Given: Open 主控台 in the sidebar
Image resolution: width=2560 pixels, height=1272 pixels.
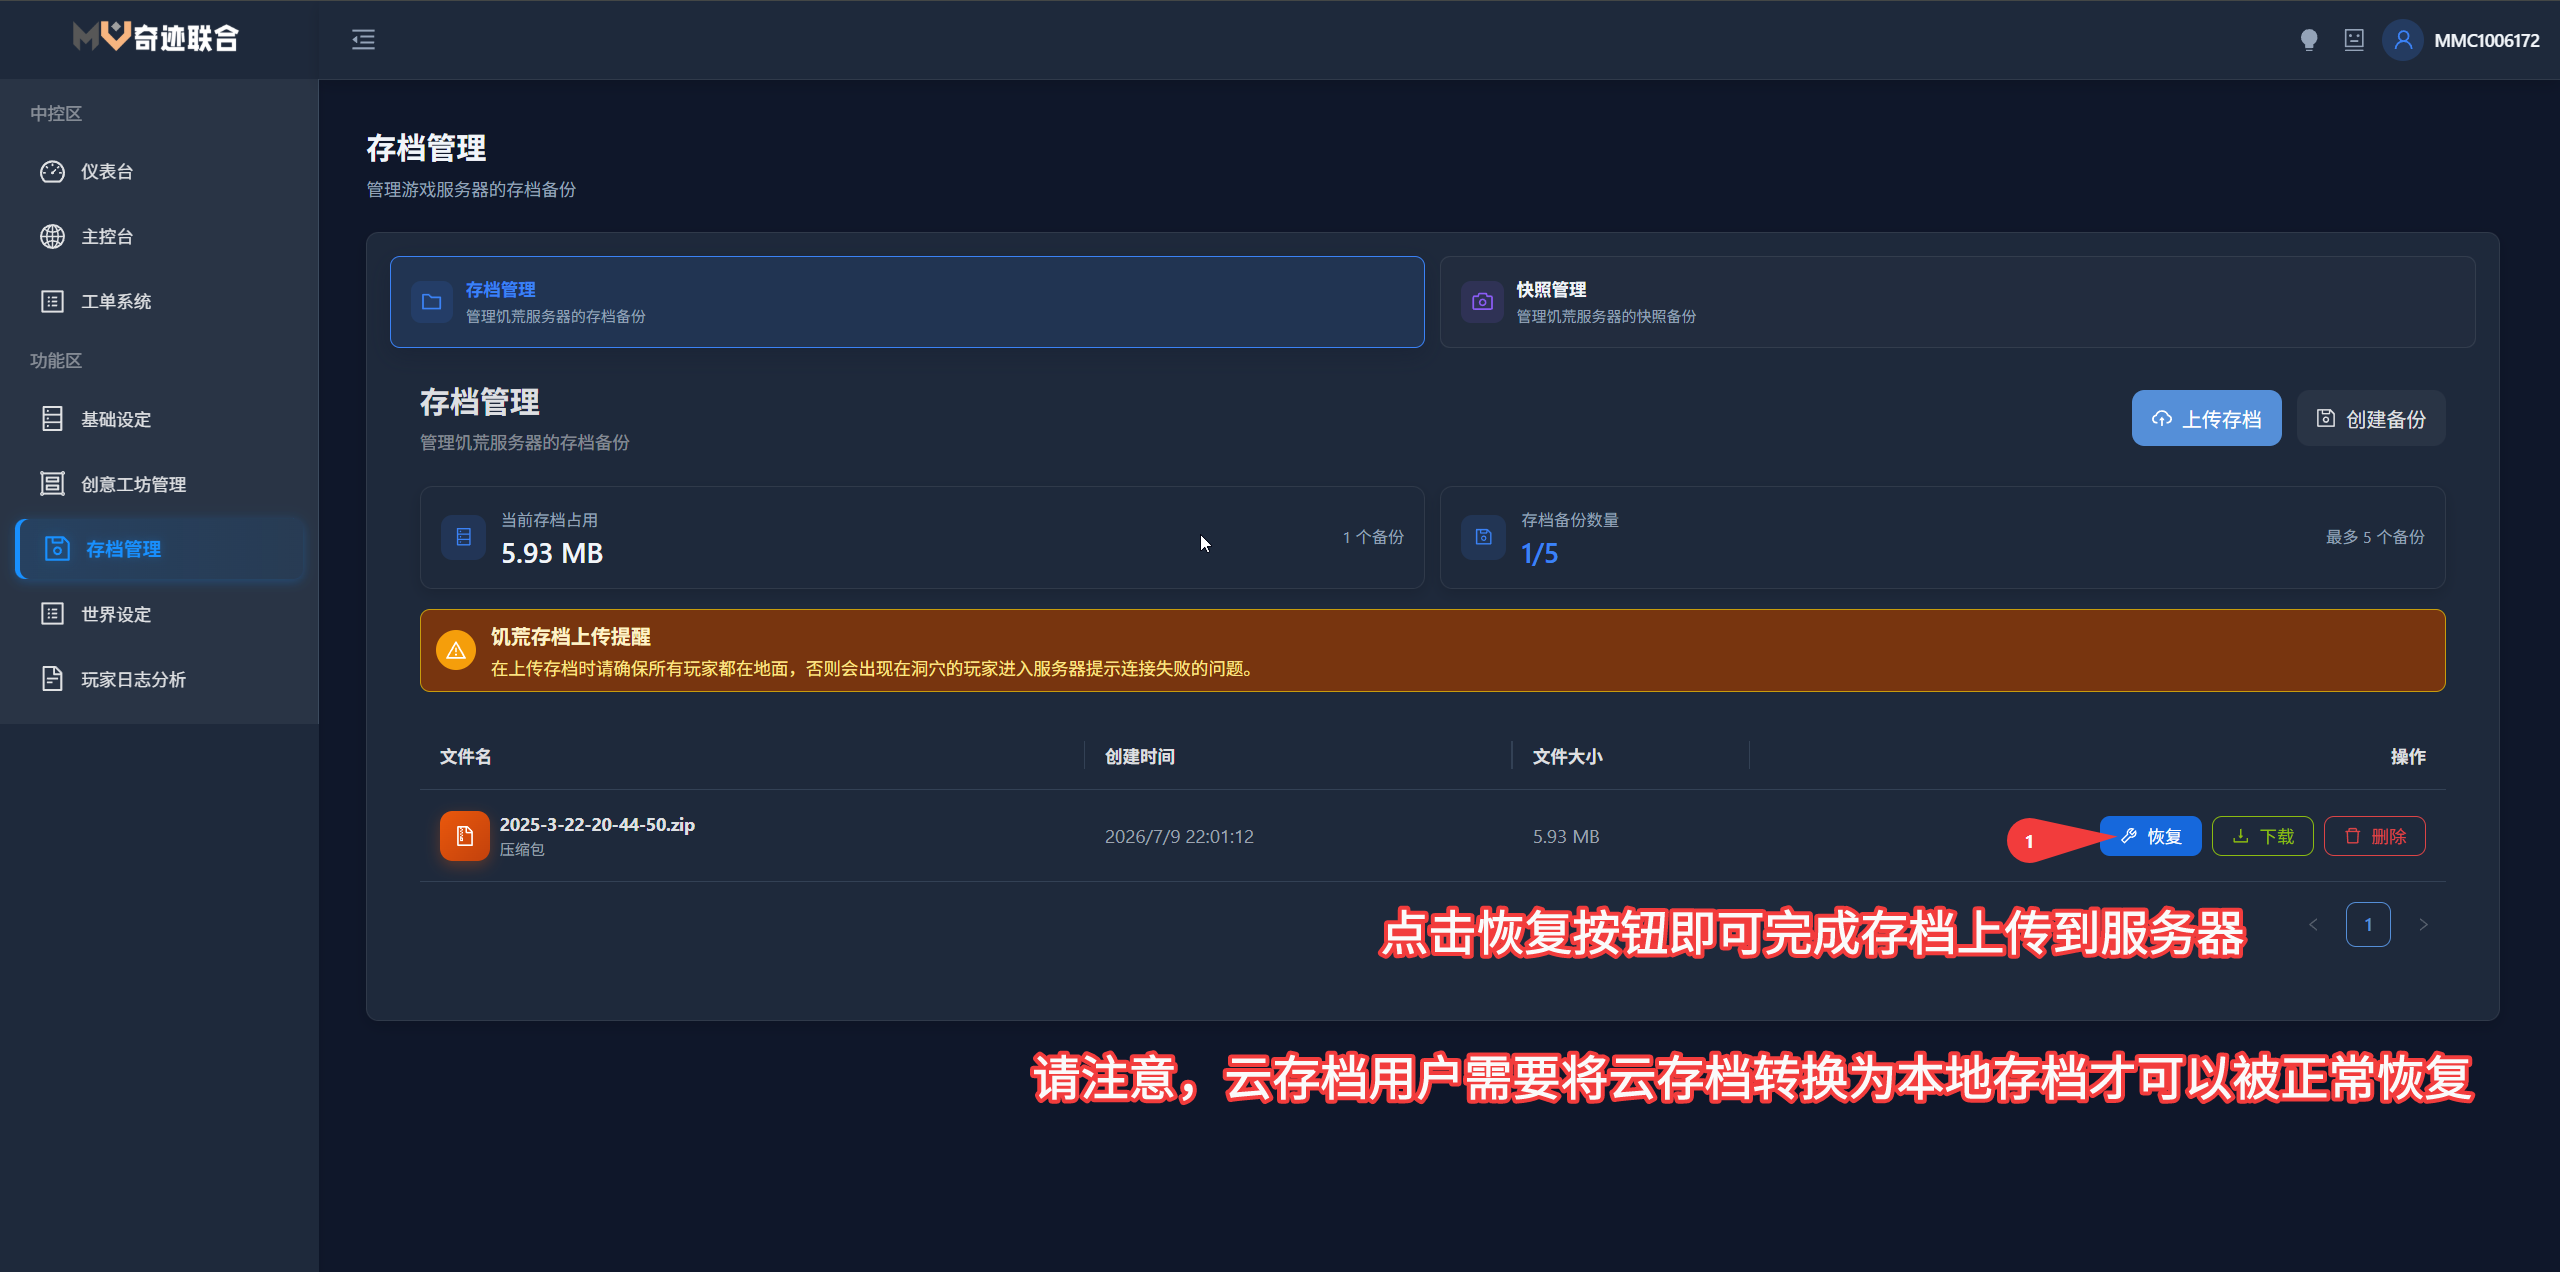Looking at the screenshot, I should pos(160,237).
